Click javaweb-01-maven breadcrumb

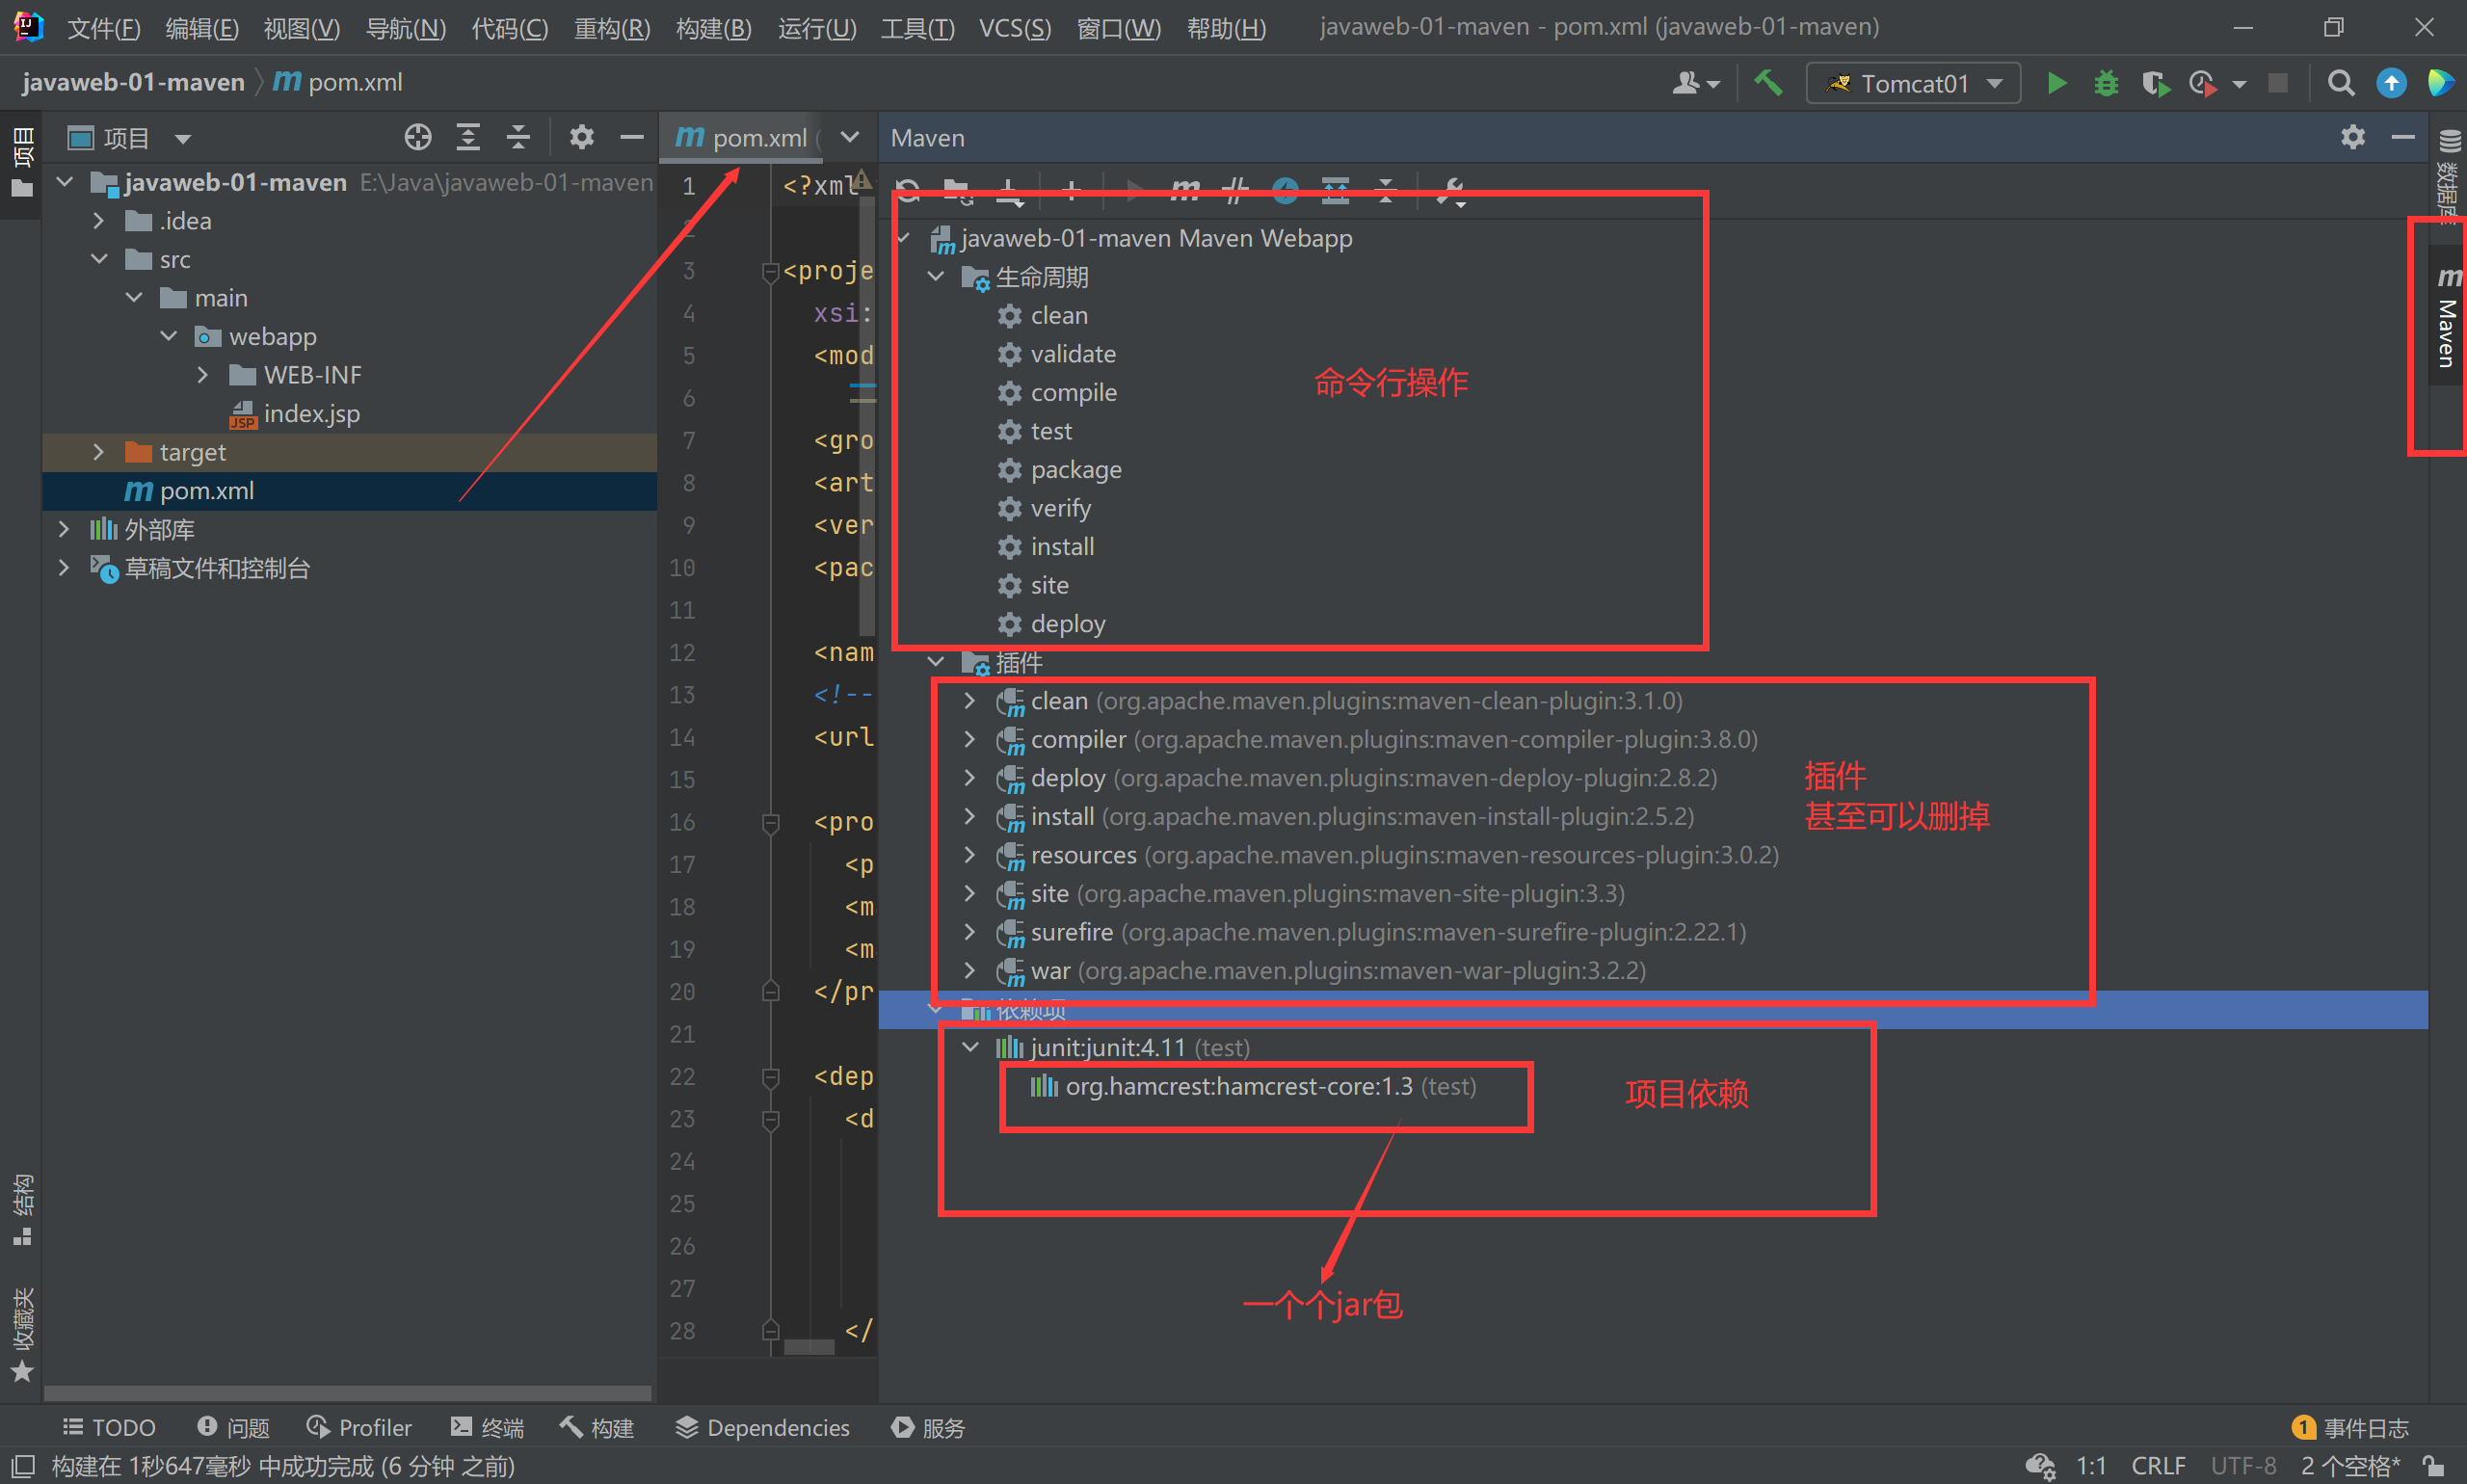point(133,82)
